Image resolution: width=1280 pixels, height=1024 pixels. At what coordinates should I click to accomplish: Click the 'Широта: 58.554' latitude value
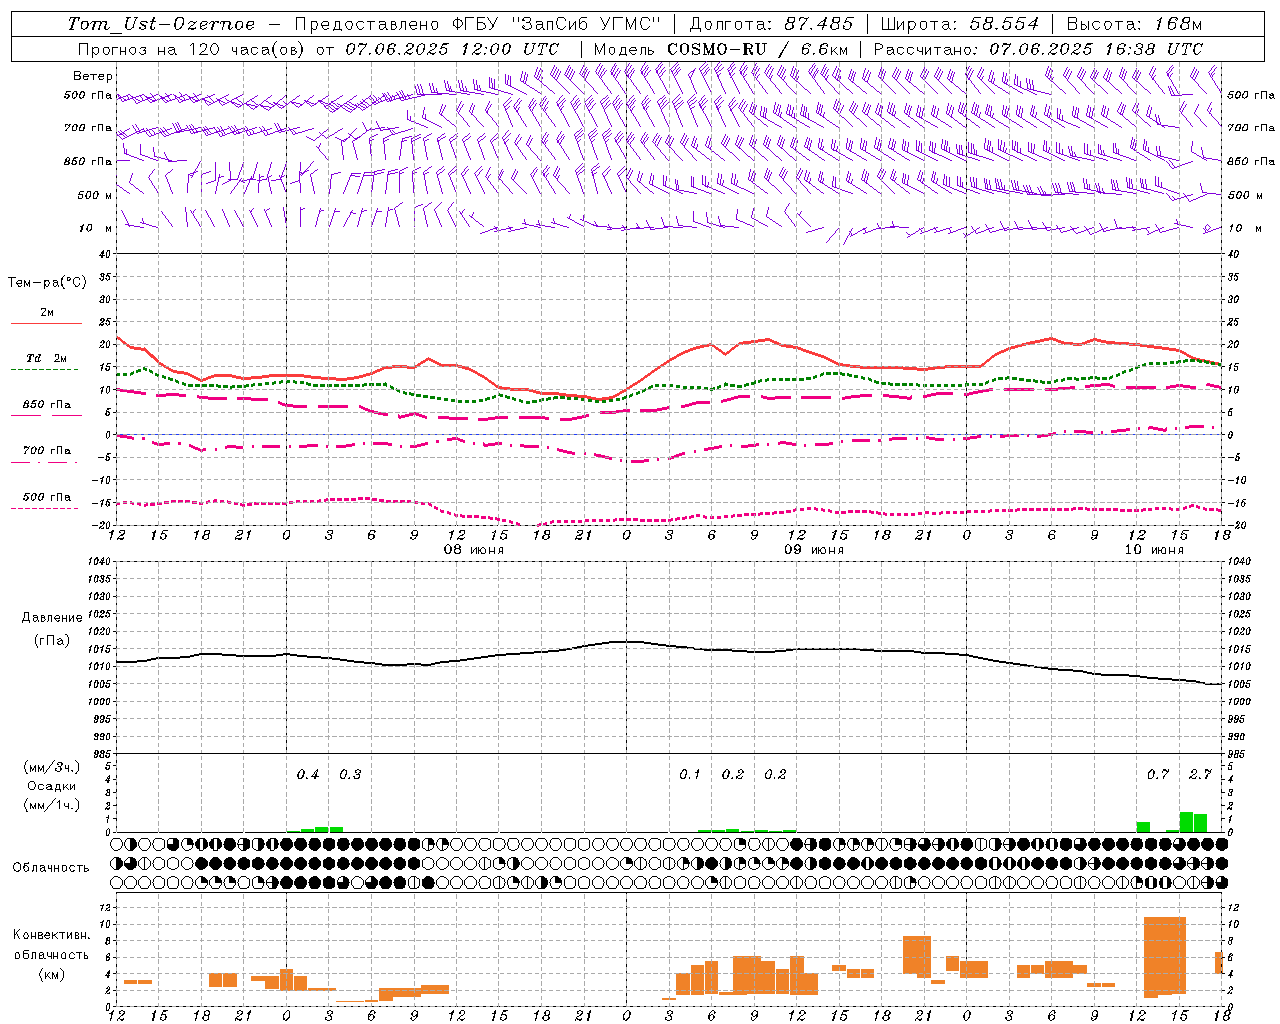pos(960,24)
